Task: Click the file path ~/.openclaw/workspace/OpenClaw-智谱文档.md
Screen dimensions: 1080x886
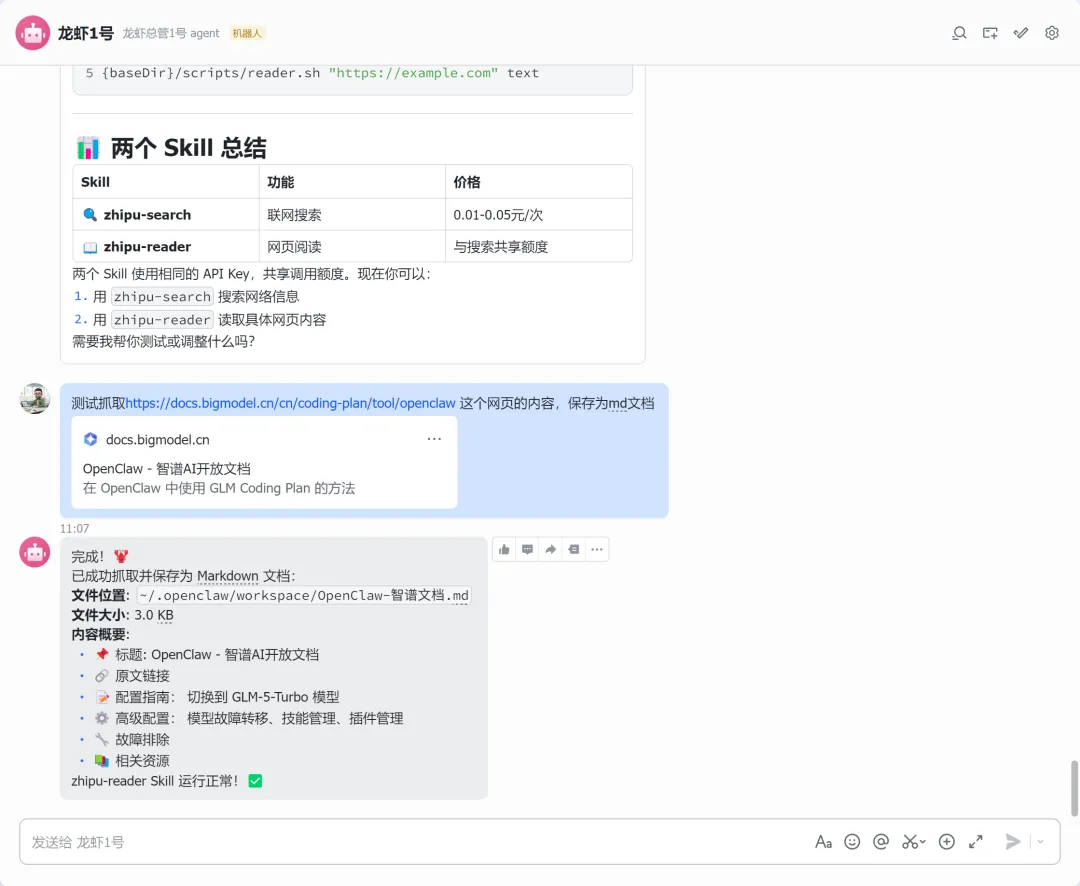Action: tap(304, 595)
